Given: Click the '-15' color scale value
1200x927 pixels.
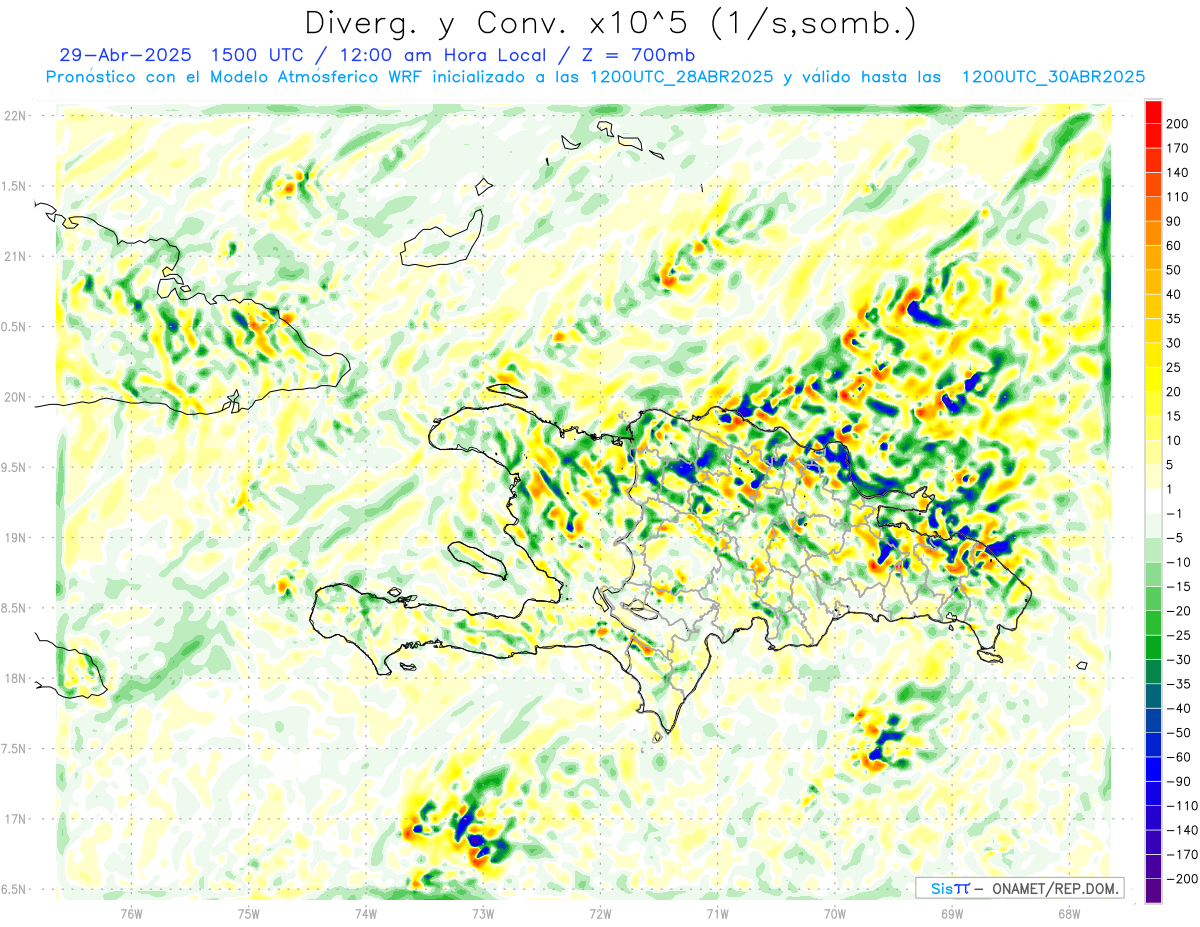Looking at the screenshot, I should click(1180, 586).
